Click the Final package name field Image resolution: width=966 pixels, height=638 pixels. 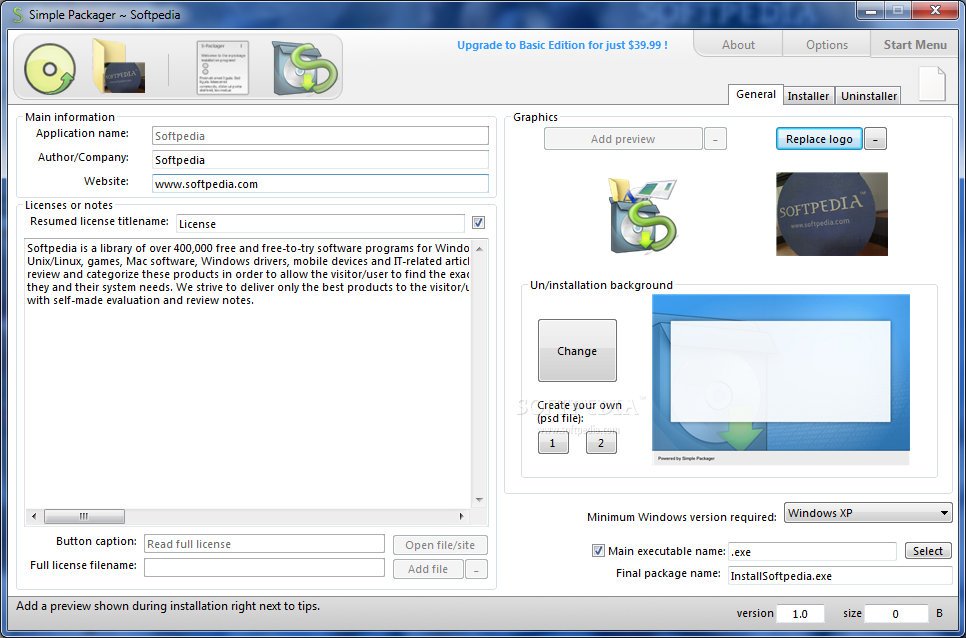(840, 575)
